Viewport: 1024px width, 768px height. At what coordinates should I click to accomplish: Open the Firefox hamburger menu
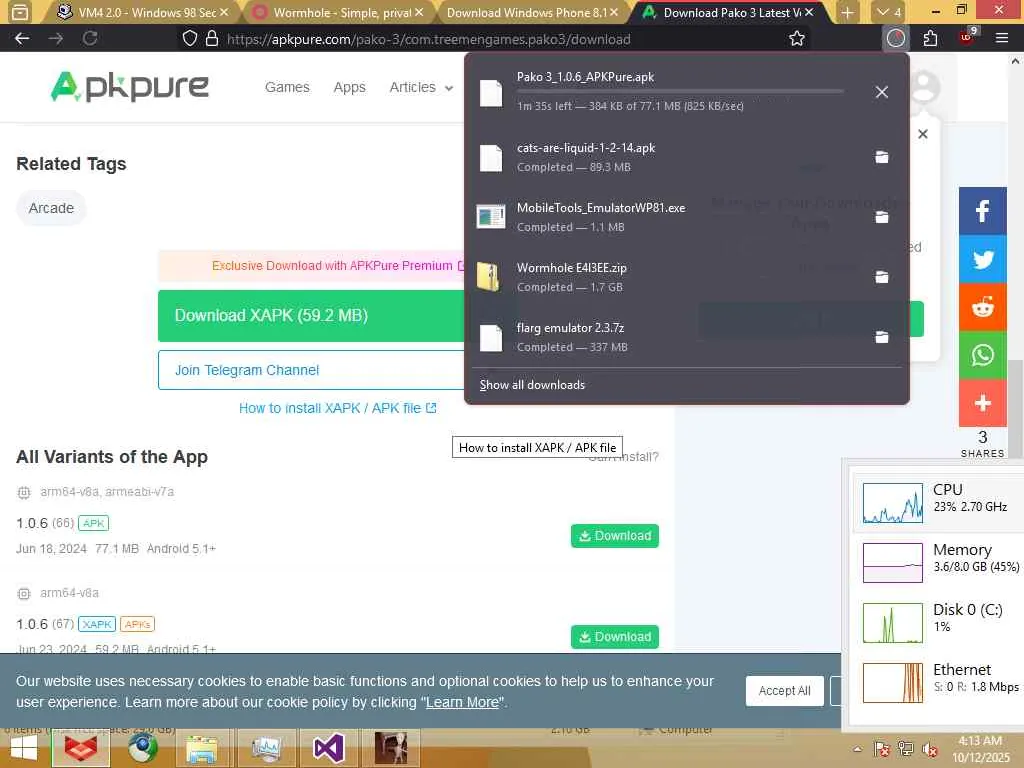point(1002,39)
